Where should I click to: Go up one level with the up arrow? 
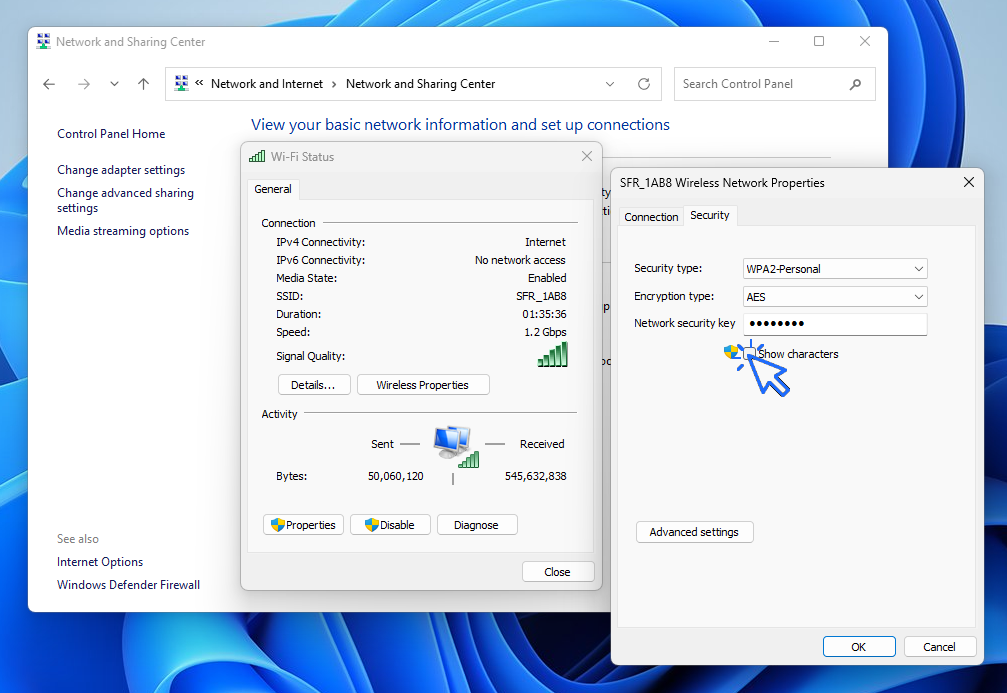pyautogui.click(x=143, y=85)
